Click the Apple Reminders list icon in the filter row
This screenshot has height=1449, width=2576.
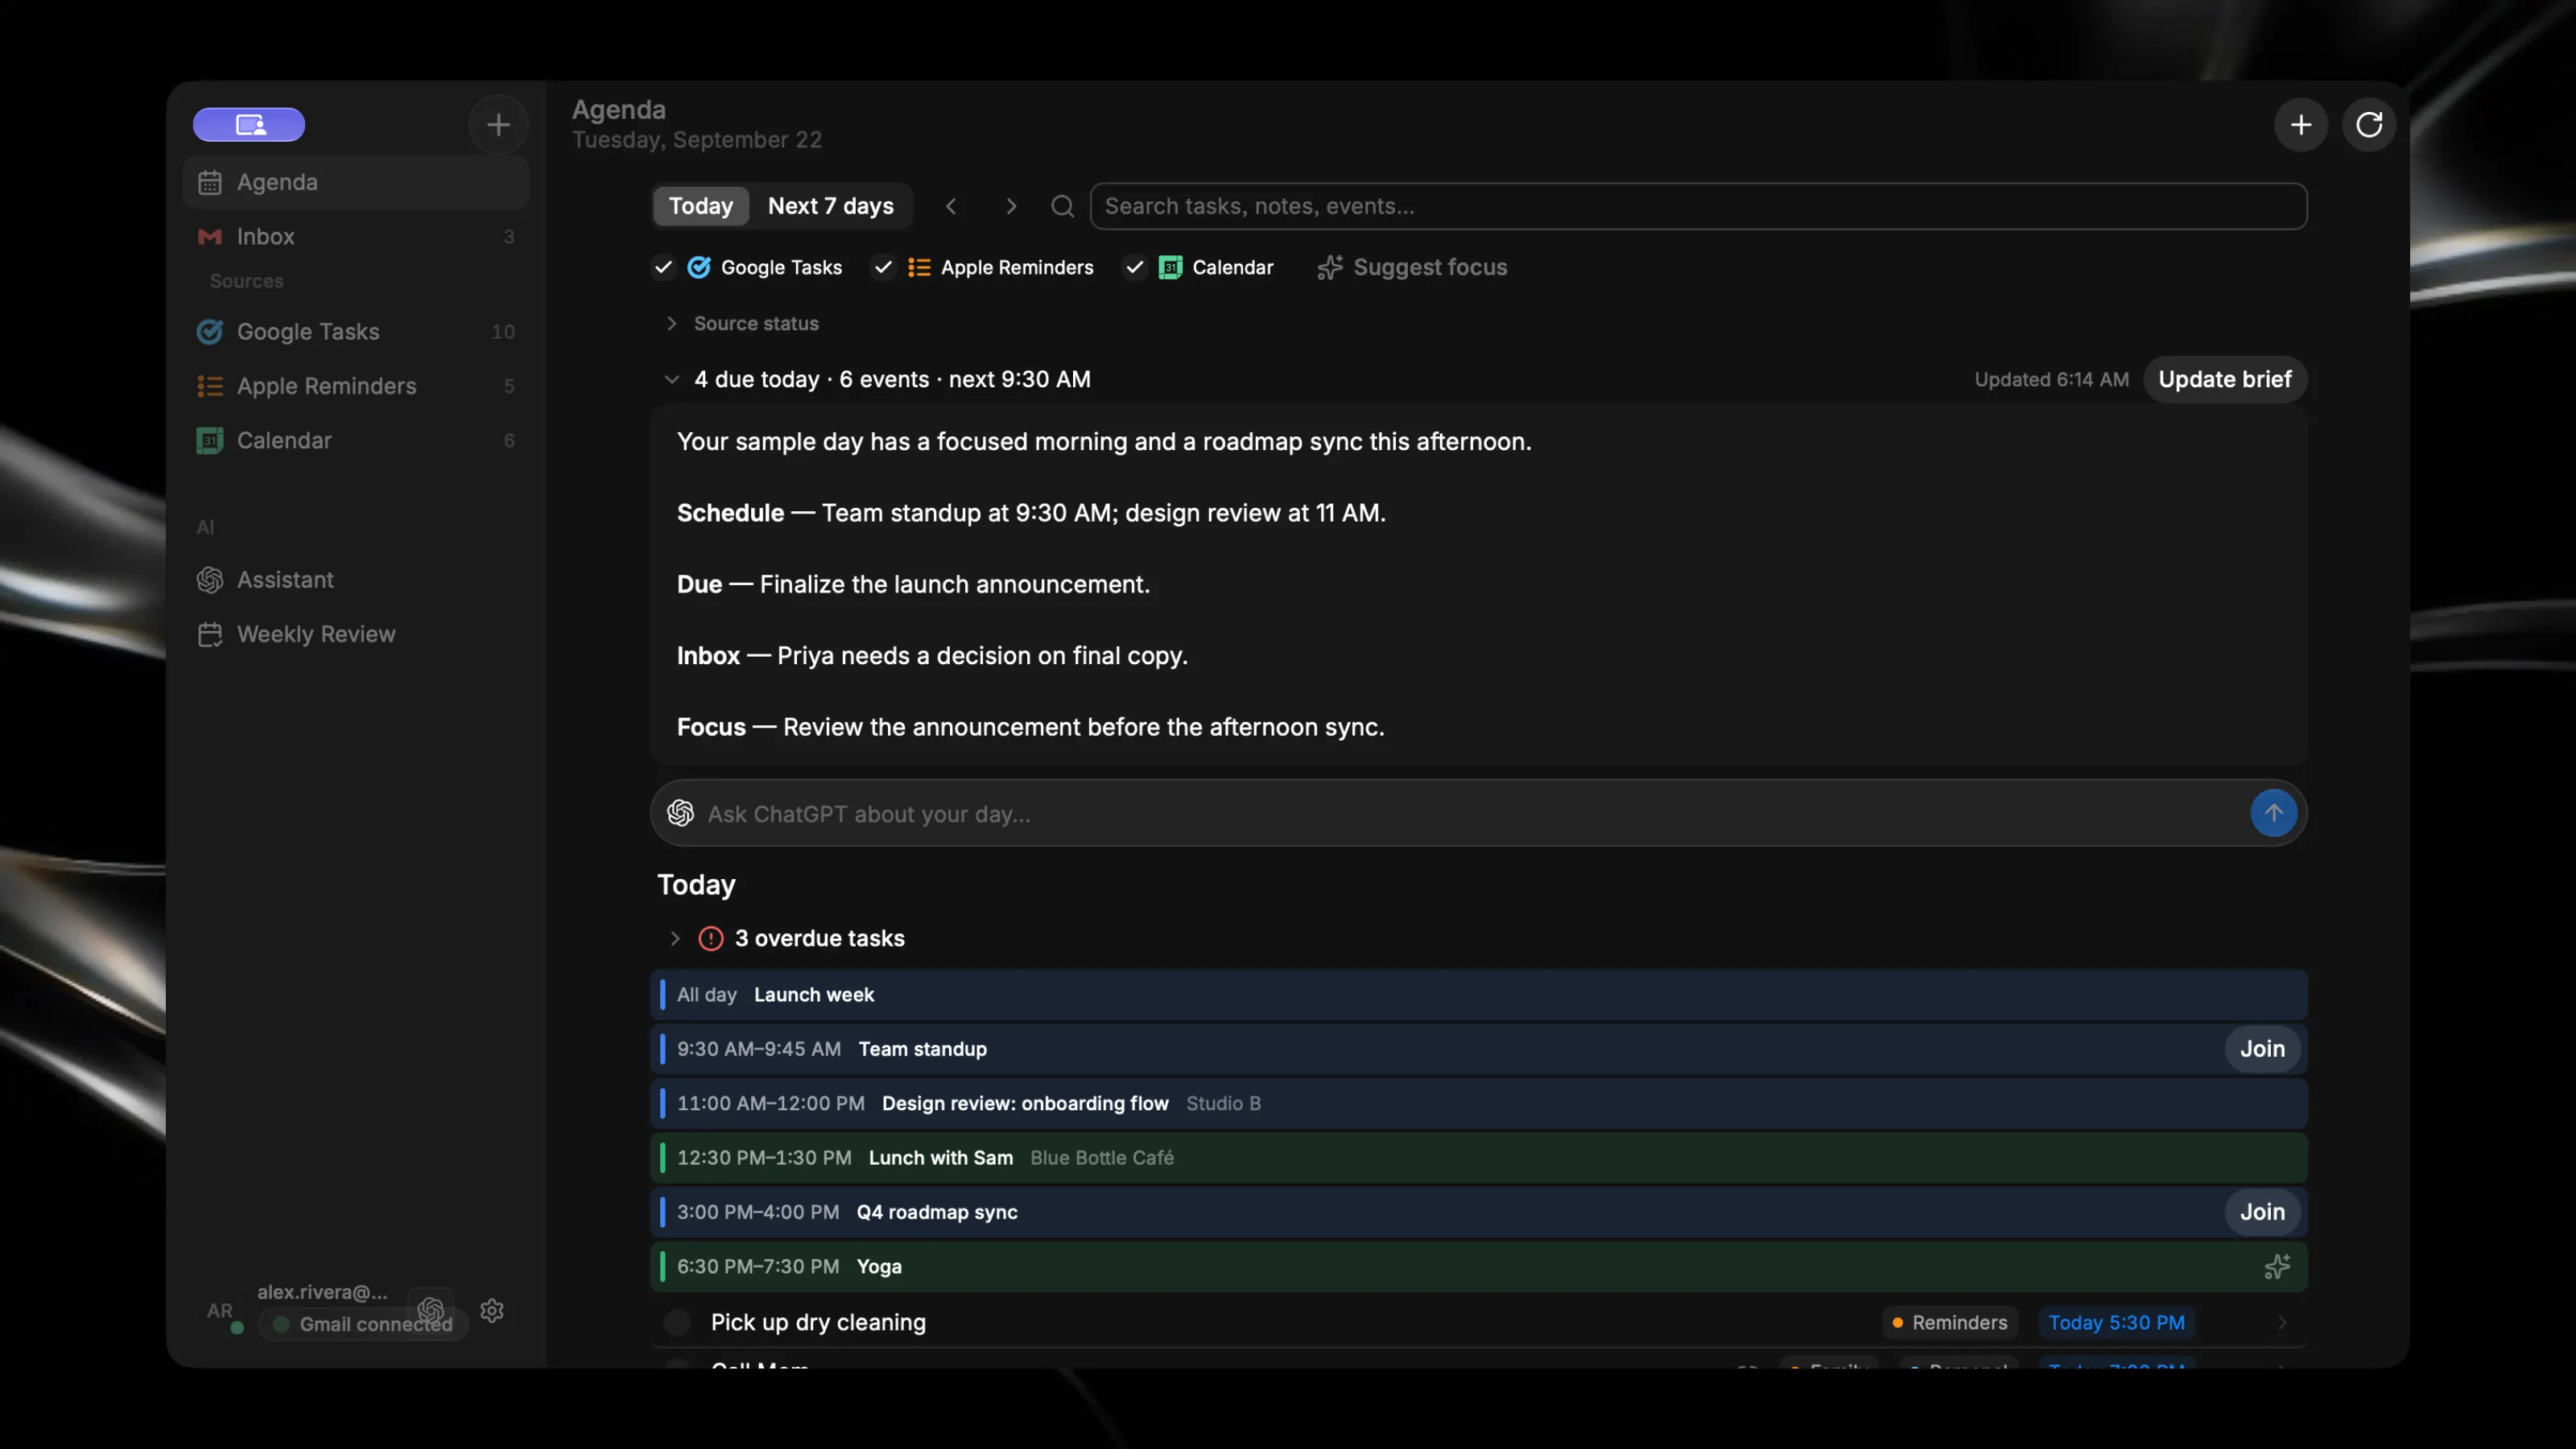[918, 267]
